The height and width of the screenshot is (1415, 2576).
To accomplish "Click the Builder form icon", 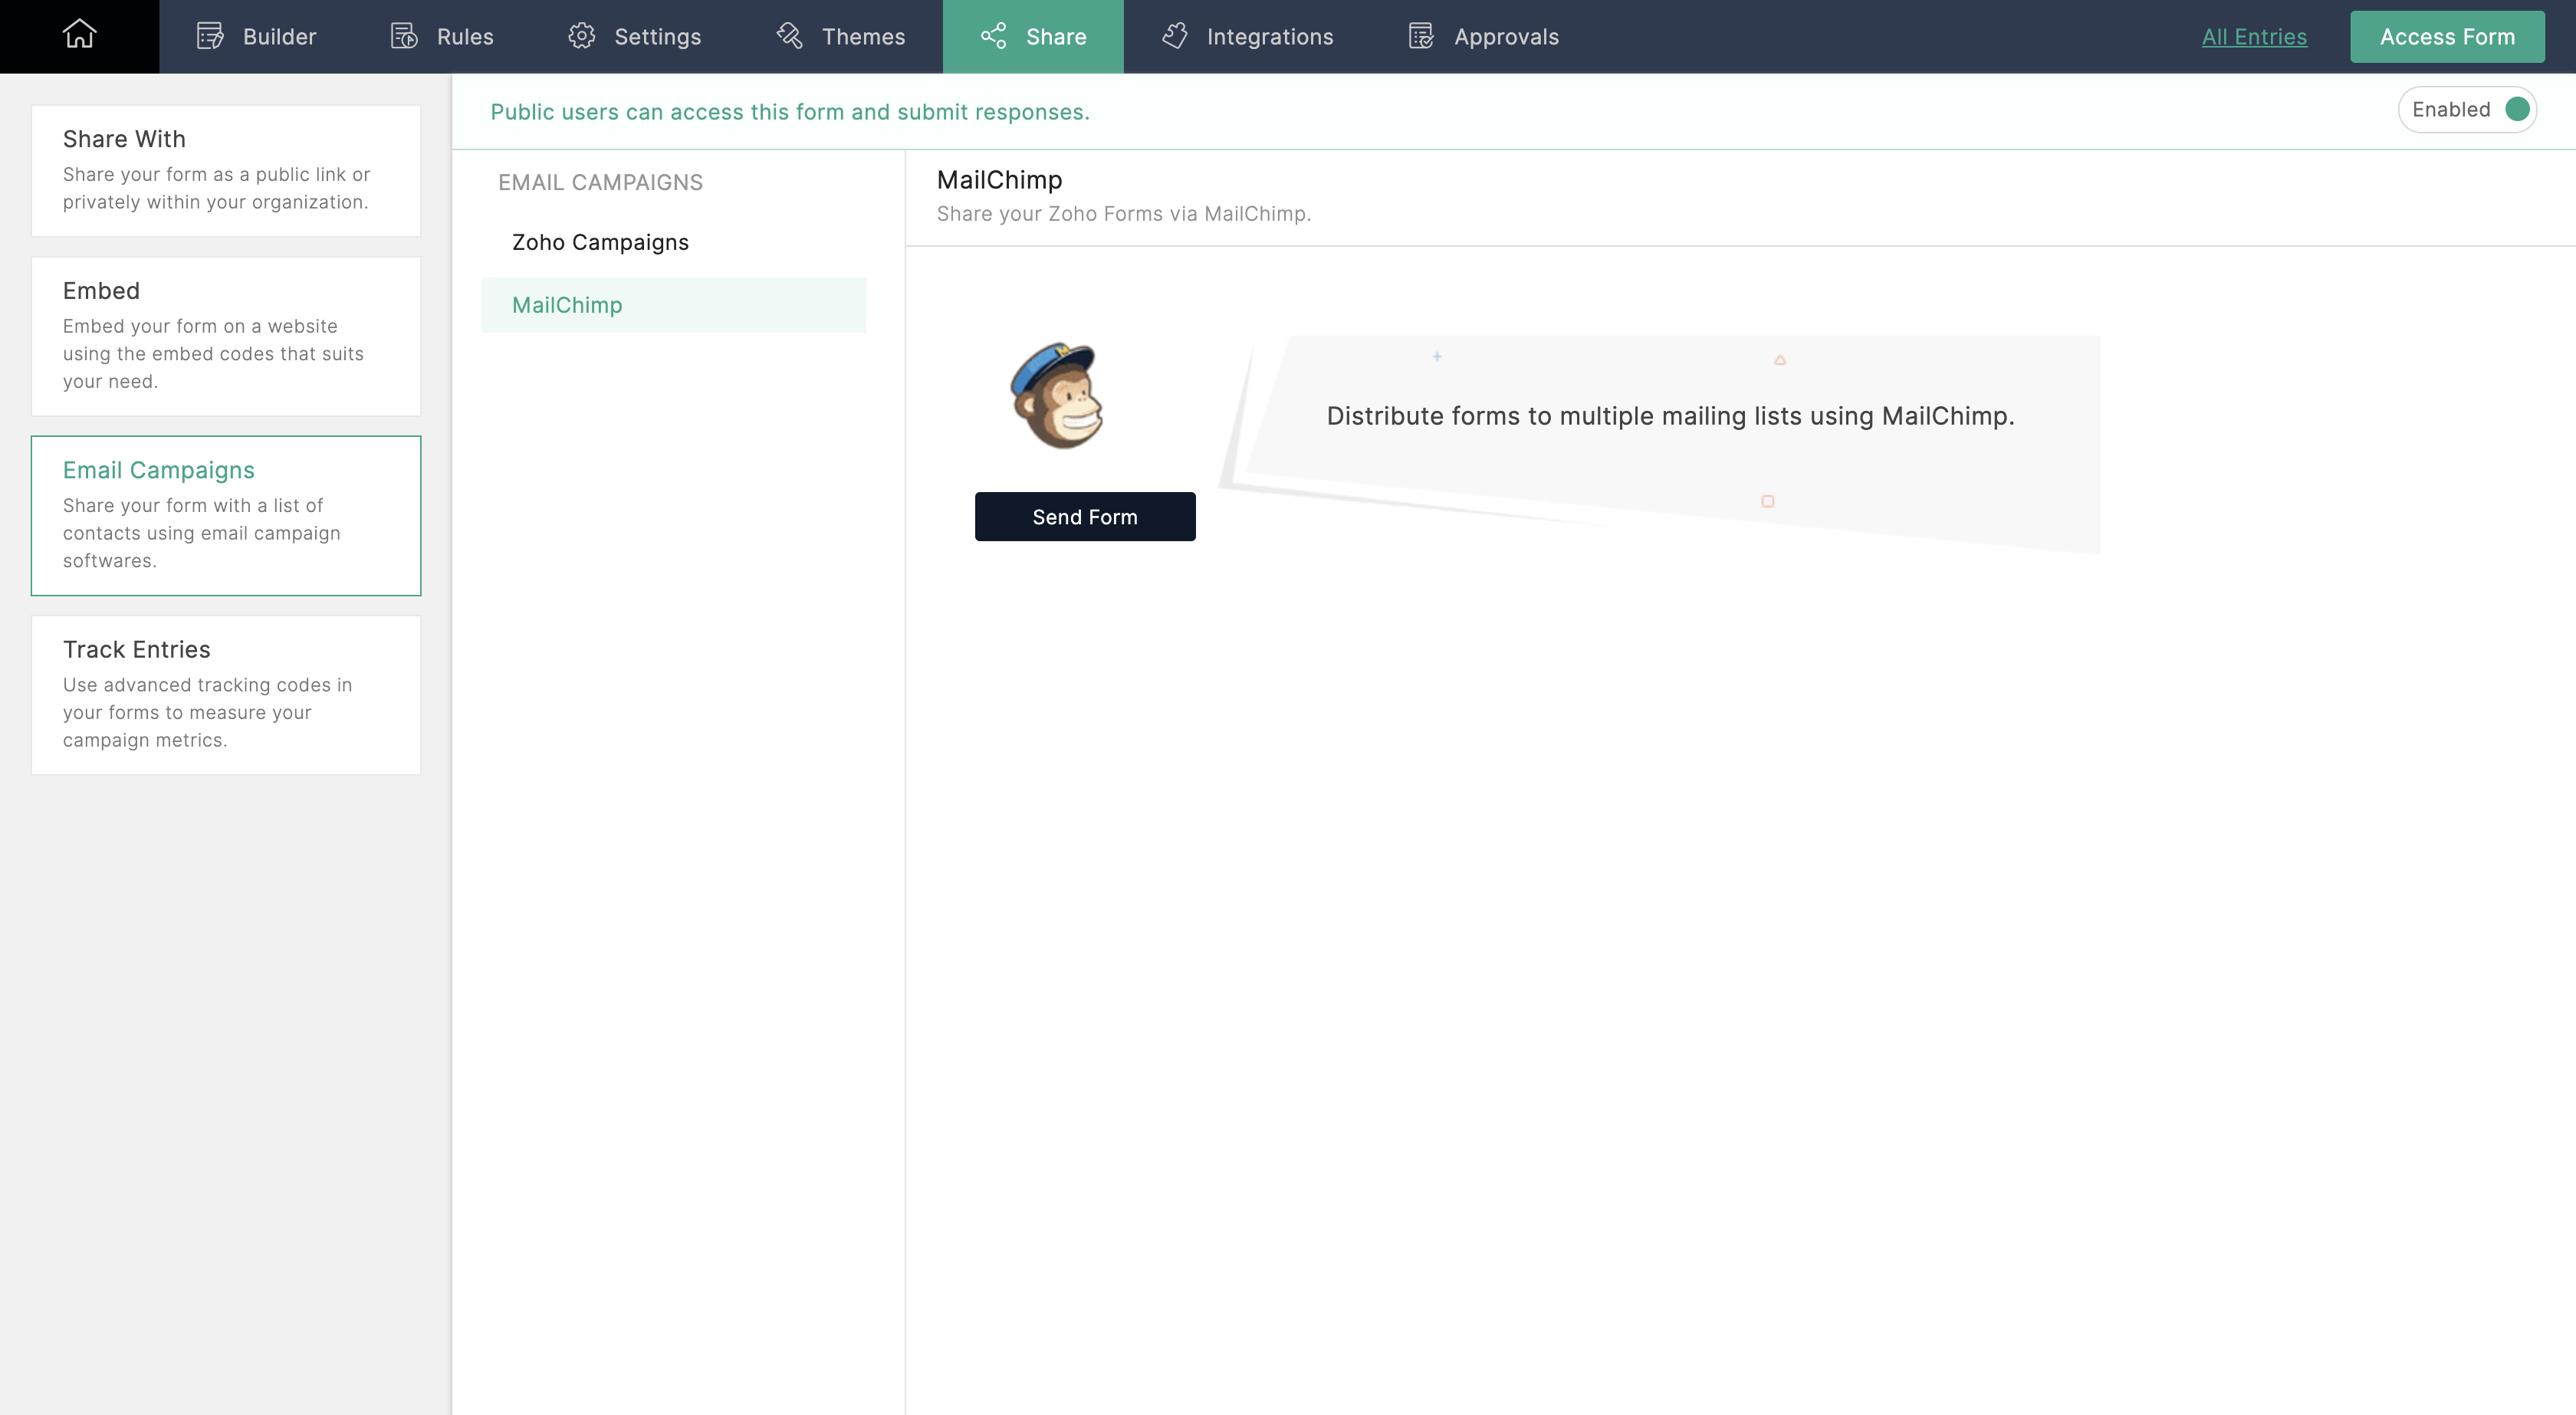I will (x=210, y=36).
